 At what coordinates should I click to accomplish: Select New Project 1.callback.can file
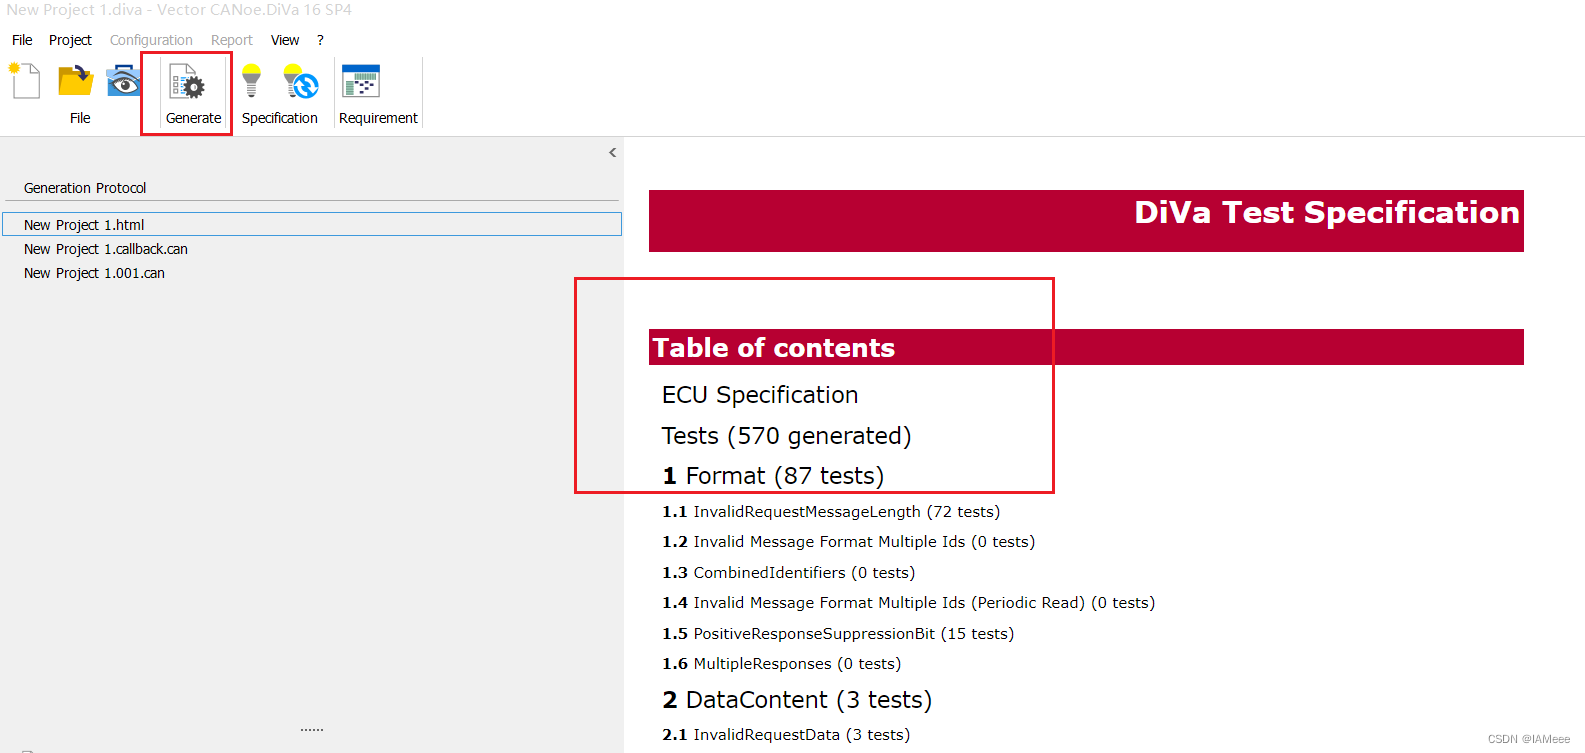pos(106,249)
